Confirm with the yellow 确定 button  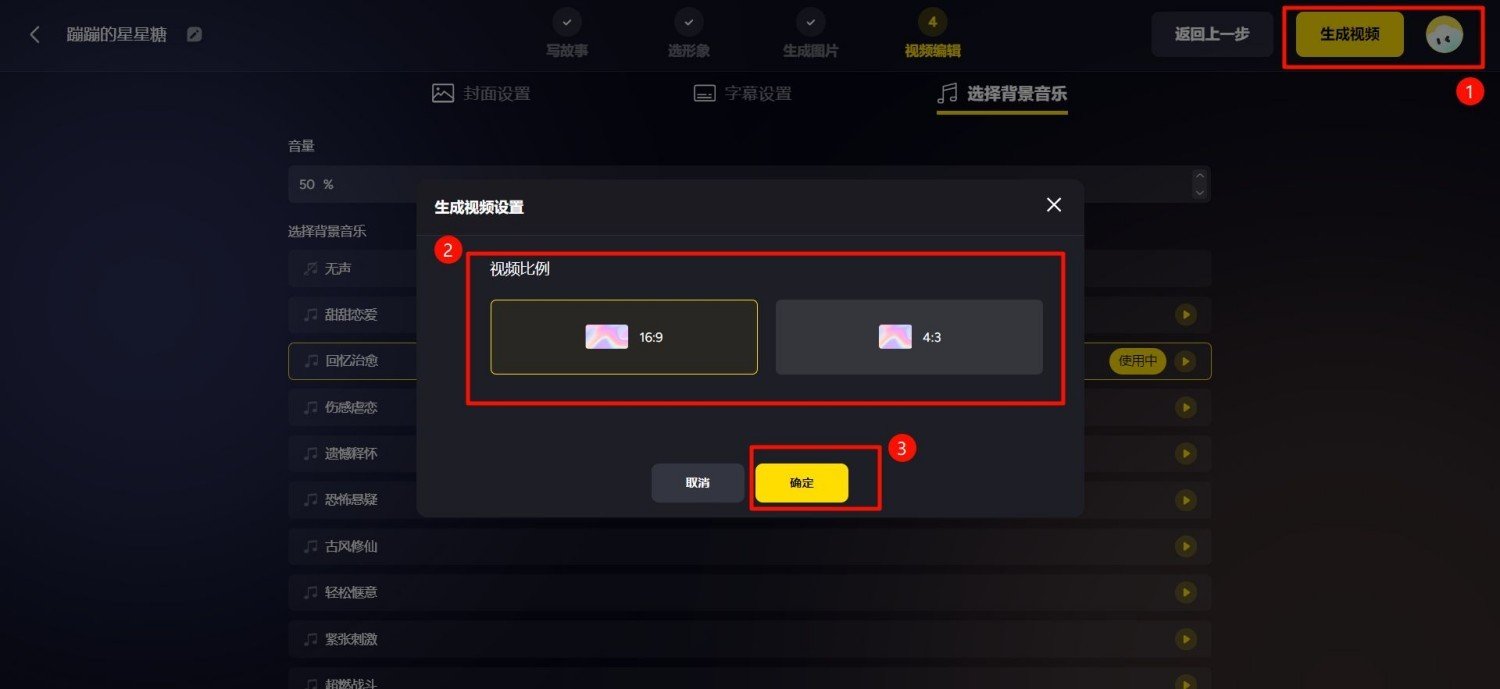802,483
